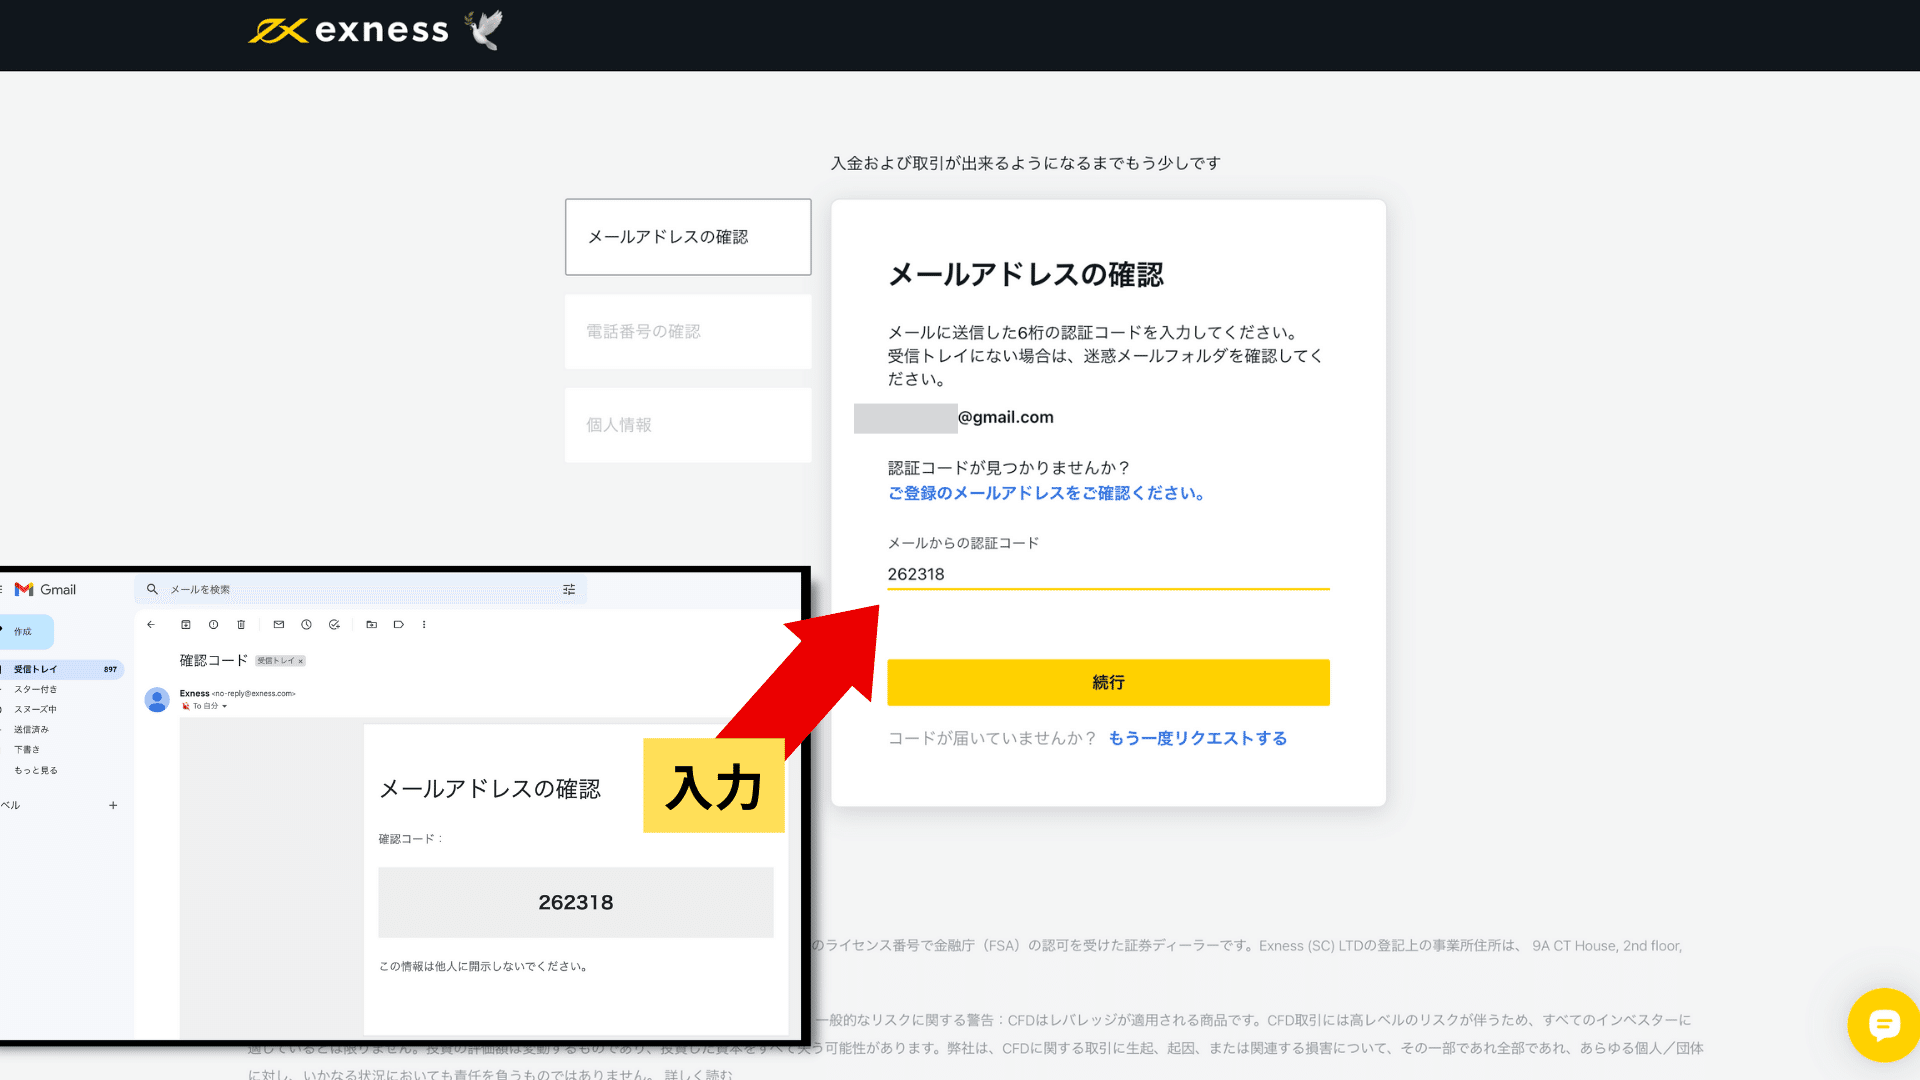Click the ご登録のメールアドレスをご確認ください link
This screenshot has height=1080, width=1920.
point(1046,494)
